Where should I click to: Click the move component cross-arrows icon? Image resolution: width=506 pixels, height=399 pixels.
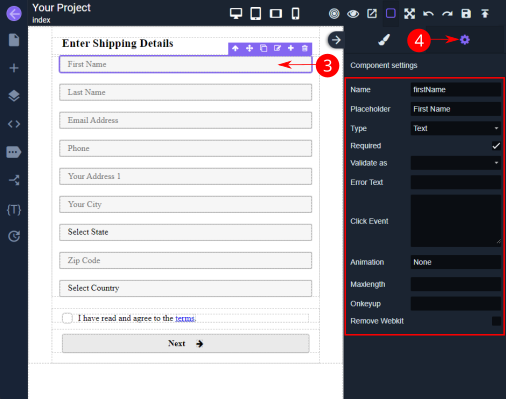pos(249,48)
